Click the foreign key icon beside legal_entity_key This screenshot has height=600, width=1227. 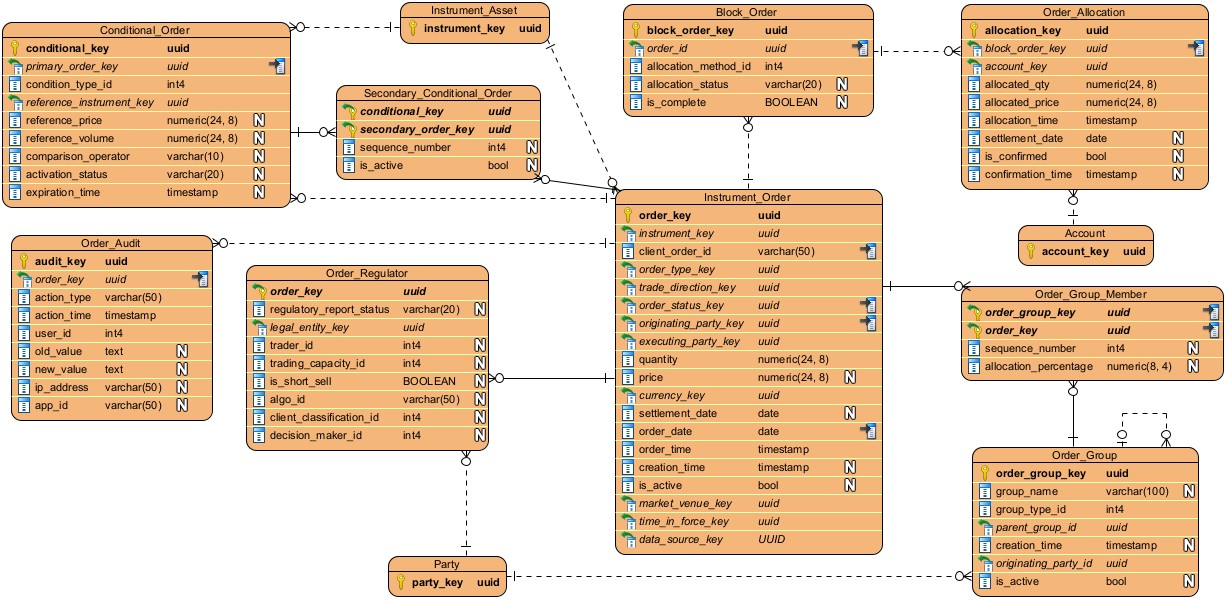259,327
